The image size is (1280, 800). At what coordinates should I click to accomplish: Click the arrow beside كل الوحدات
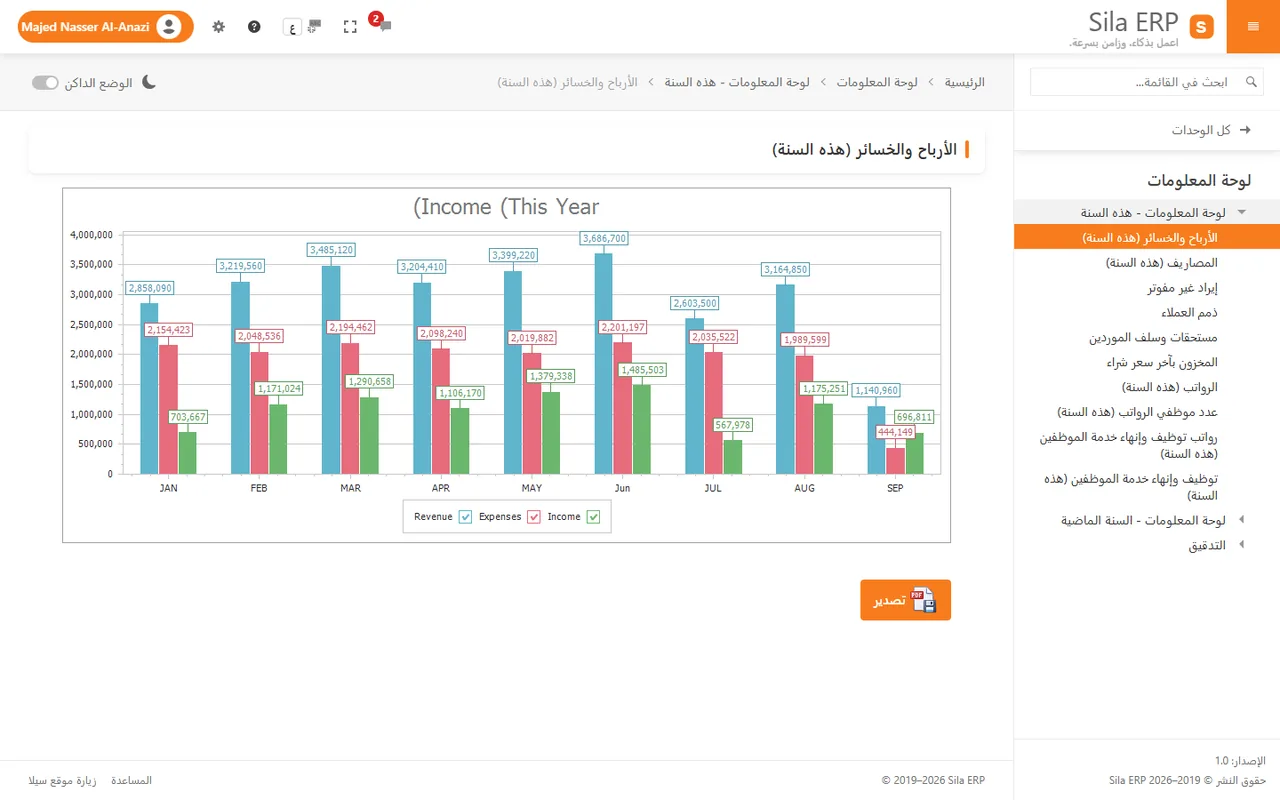(x=1245, y=130)
